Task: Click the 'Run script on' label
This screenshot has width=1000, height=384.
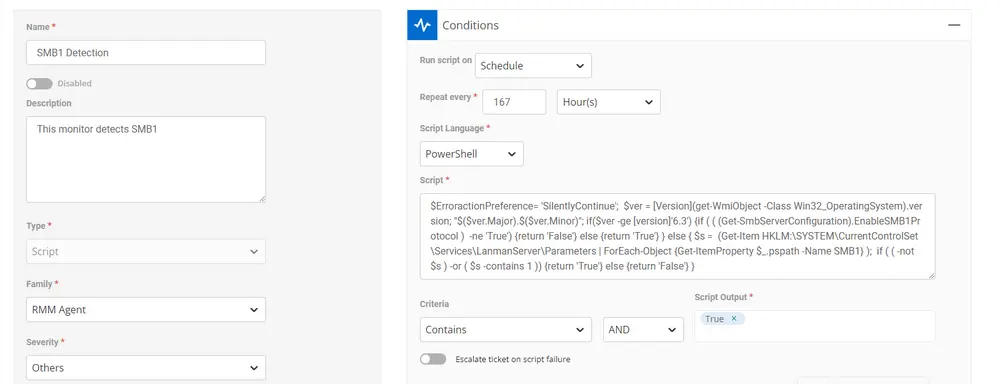Action: 446,60
